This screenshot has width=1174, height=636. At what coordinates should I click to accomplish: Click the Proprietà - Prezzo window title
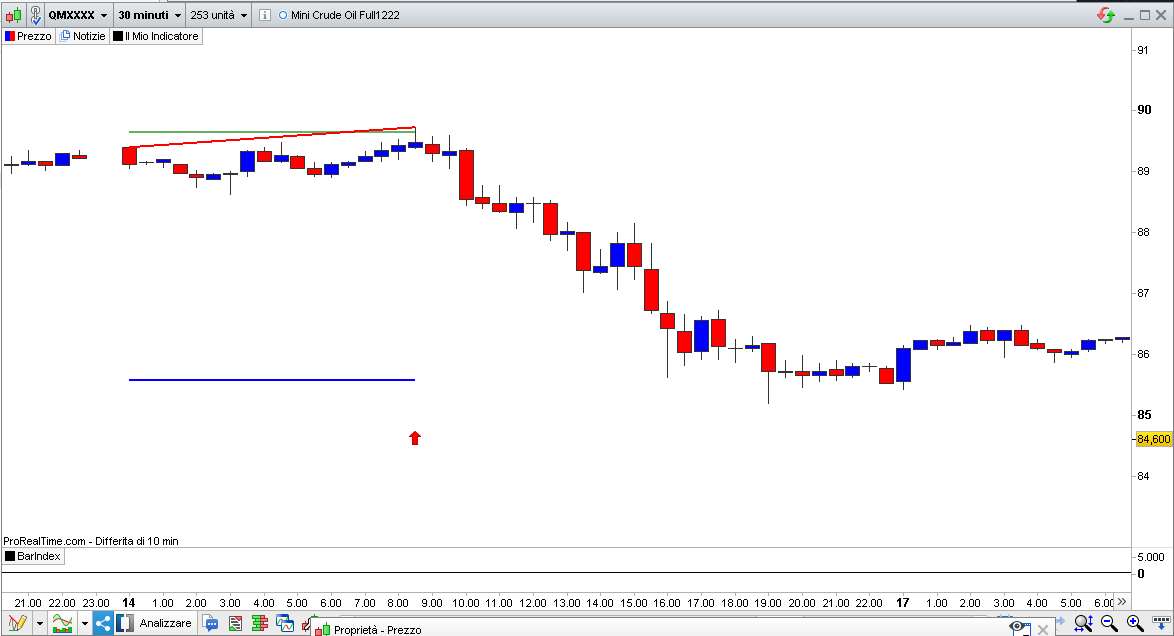pos(377,630)
